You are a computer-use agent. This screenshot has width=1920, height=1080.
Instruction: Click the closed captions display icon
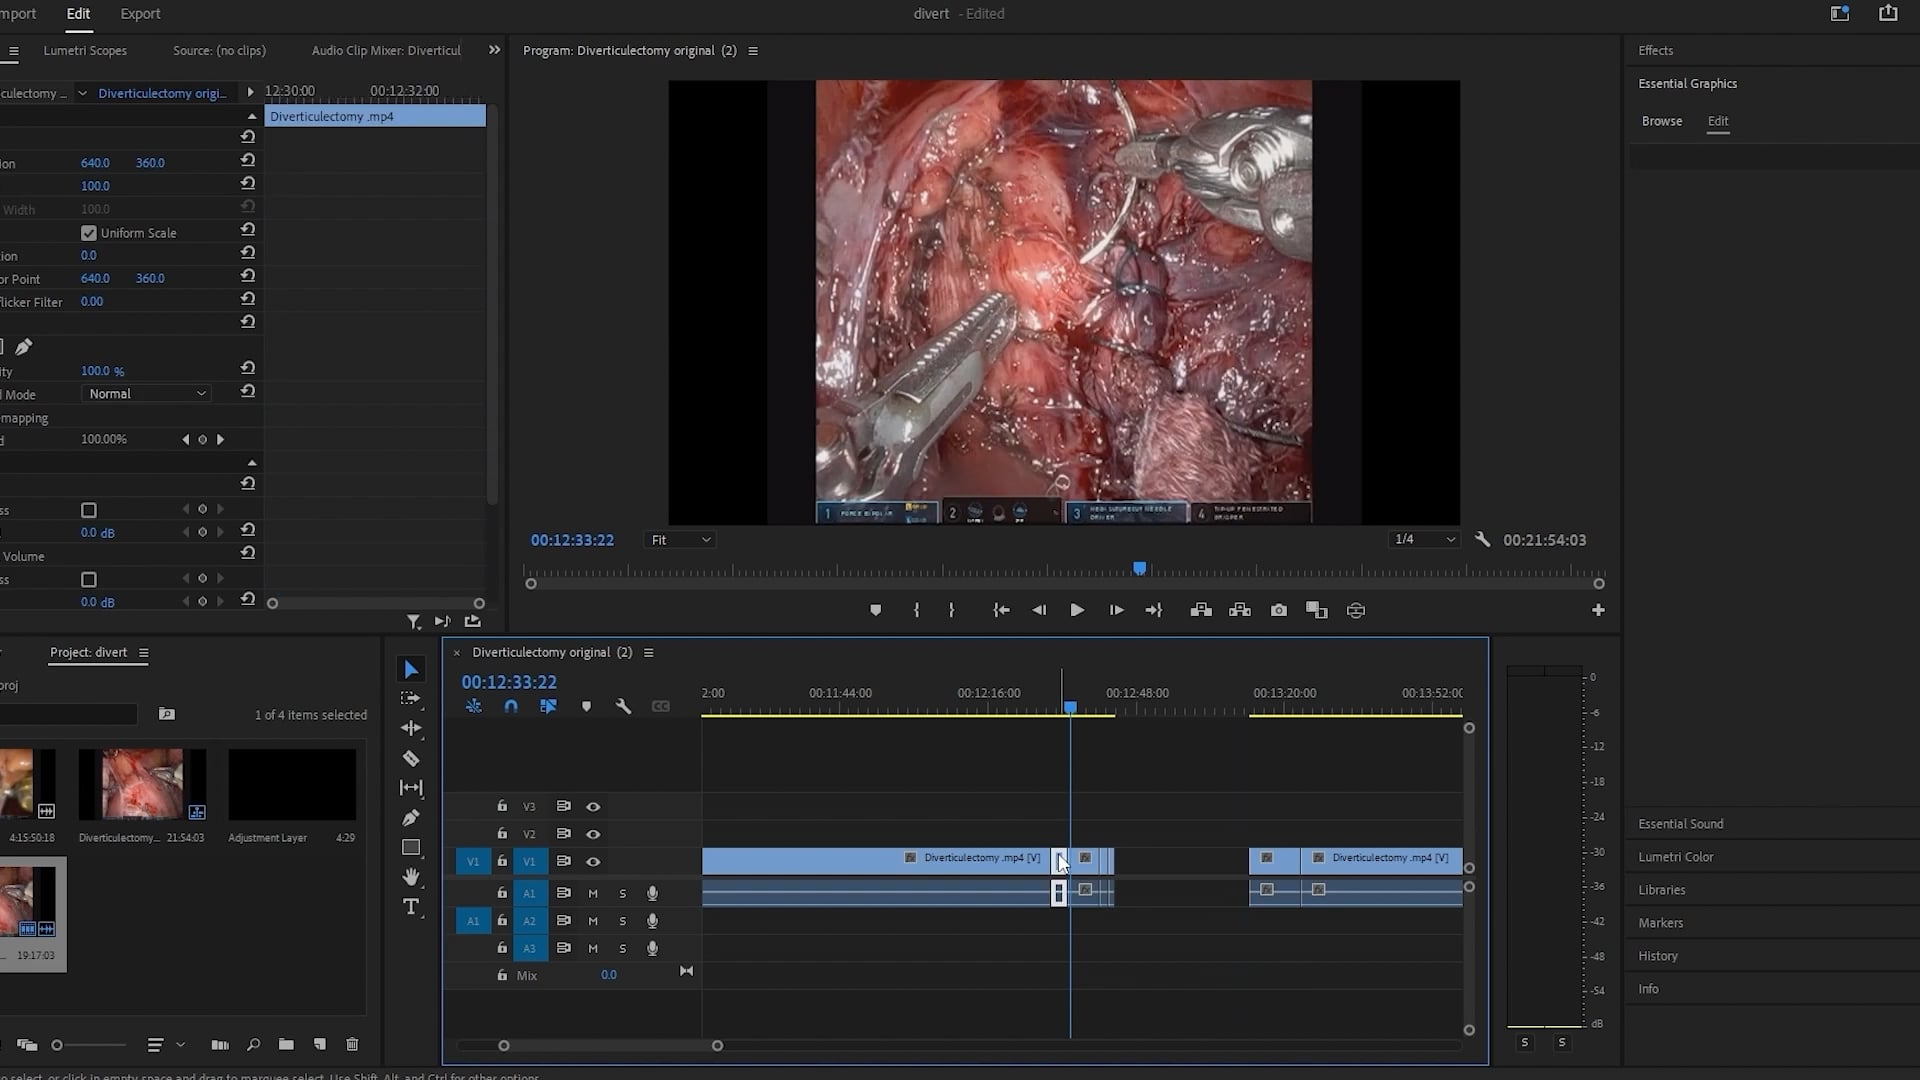[x=661, y=706]
